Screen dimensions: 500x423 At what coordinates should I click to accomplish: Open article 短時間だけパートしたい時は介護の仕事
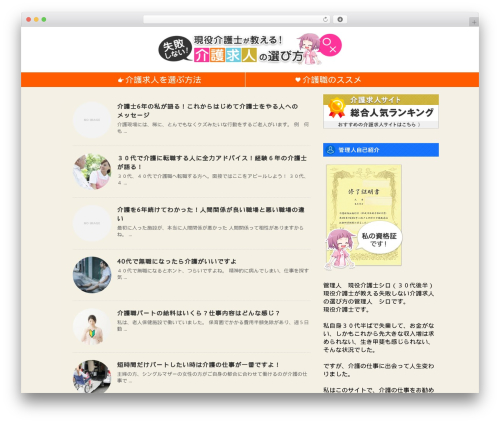pyautogui.click(x=198, y=365)
